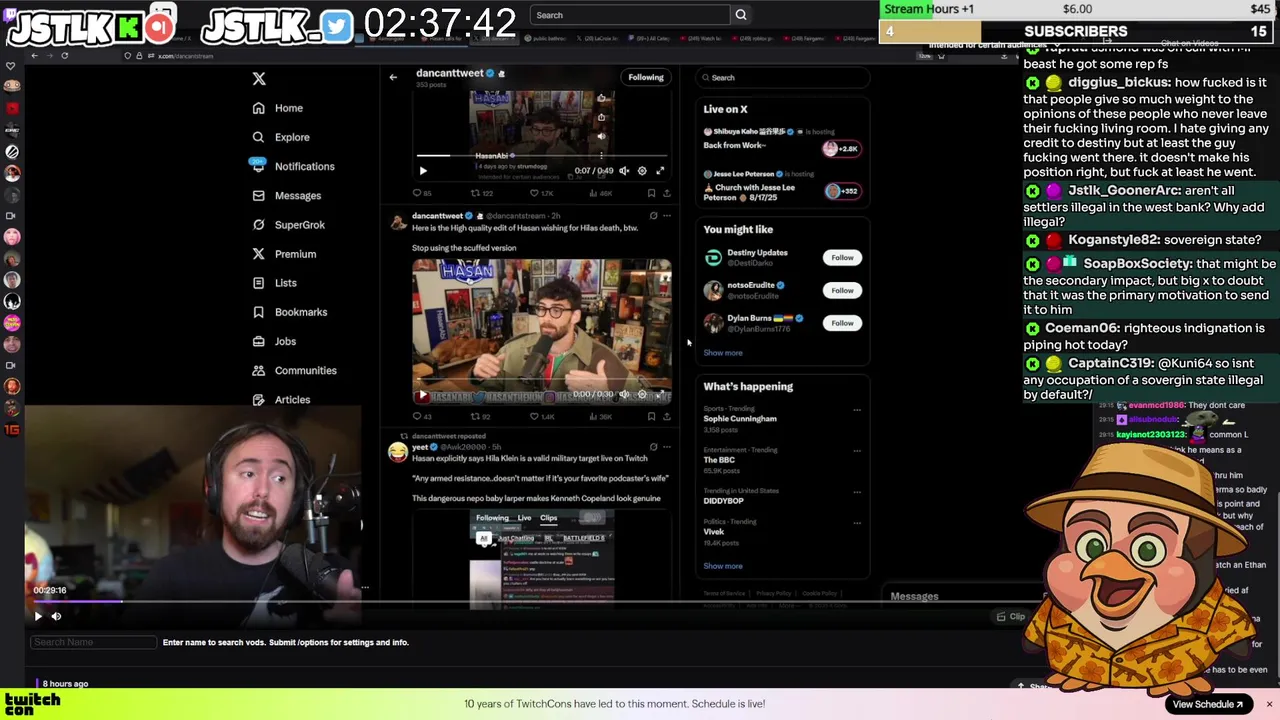Reply to the first tweet with 85 replies

click(x=422, y=193)
